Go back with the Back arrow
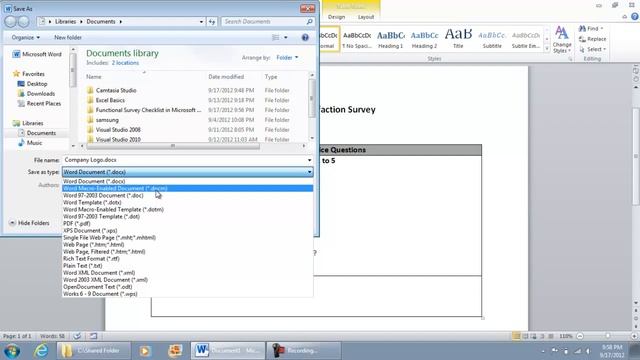The image size is (640, 360). 11,22
